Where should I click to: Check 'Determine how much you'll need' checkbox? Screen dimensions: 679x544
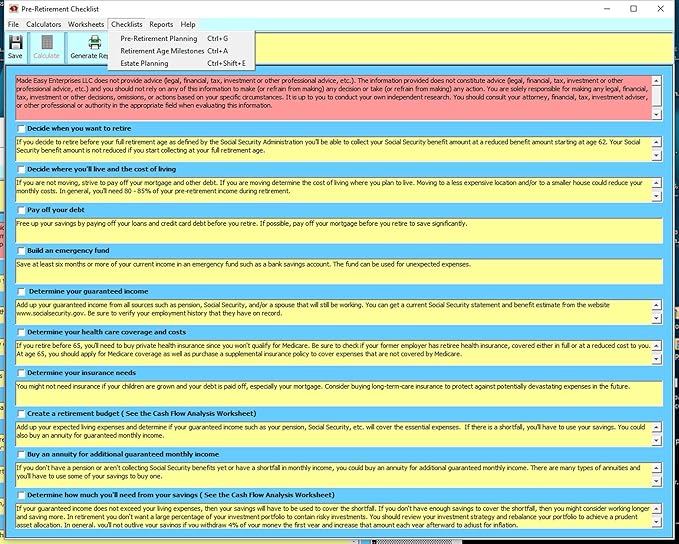click(x=21, y=495)
